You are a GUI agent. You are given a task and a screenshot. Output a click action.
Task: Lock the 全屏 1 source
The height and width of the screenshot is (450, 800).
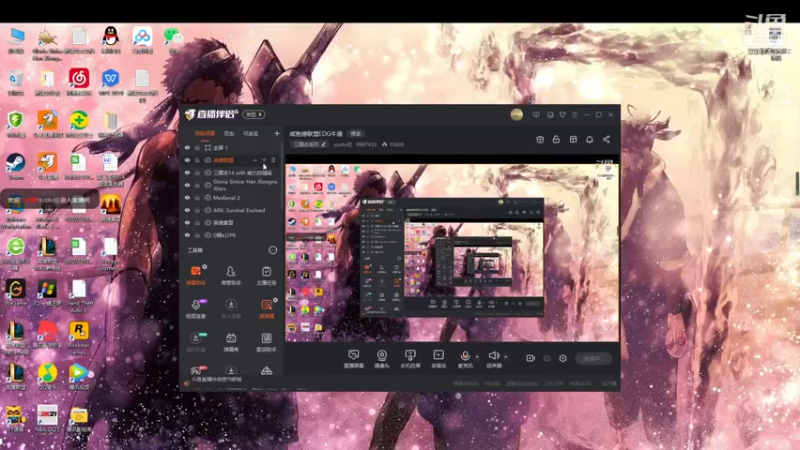(x=197, y=147)
